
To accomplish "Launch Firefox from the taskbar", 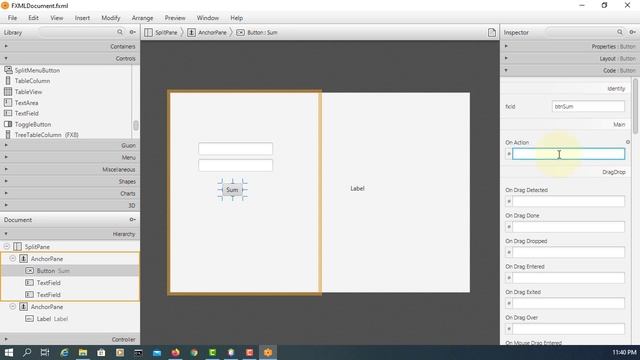I will [x=176, y=353].
